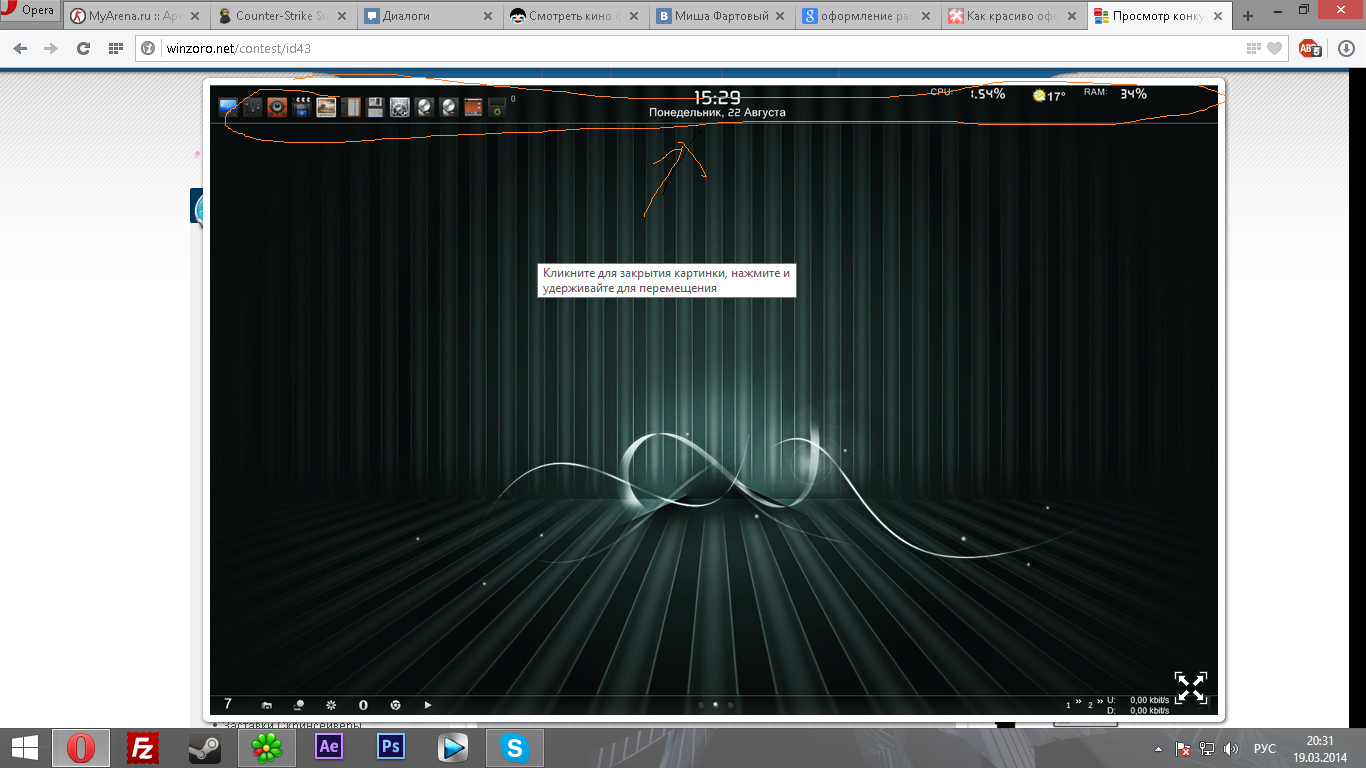Launch Steam from the taskbar
This screenshot has width=1366, height=768.
205,747
